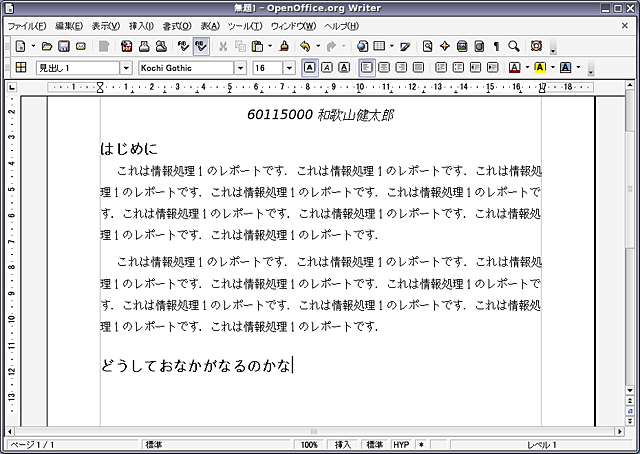Run the spellcheck tool
Screen dimensions: 640x454
point(183,46)
